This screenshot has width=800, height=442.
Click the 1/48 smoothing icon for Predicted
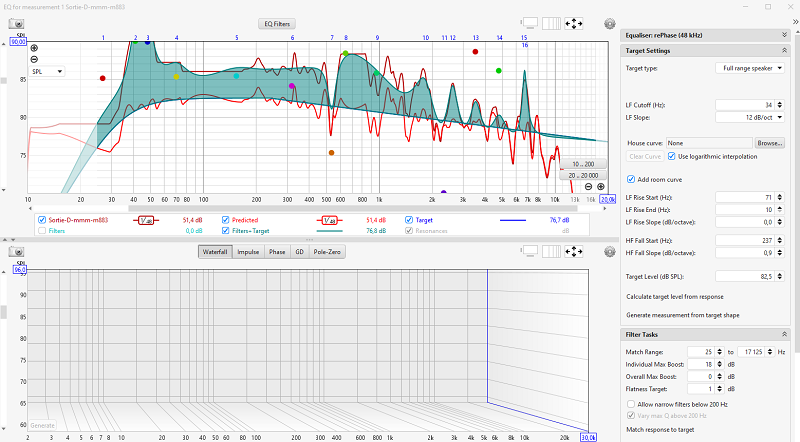pos(330,220)
